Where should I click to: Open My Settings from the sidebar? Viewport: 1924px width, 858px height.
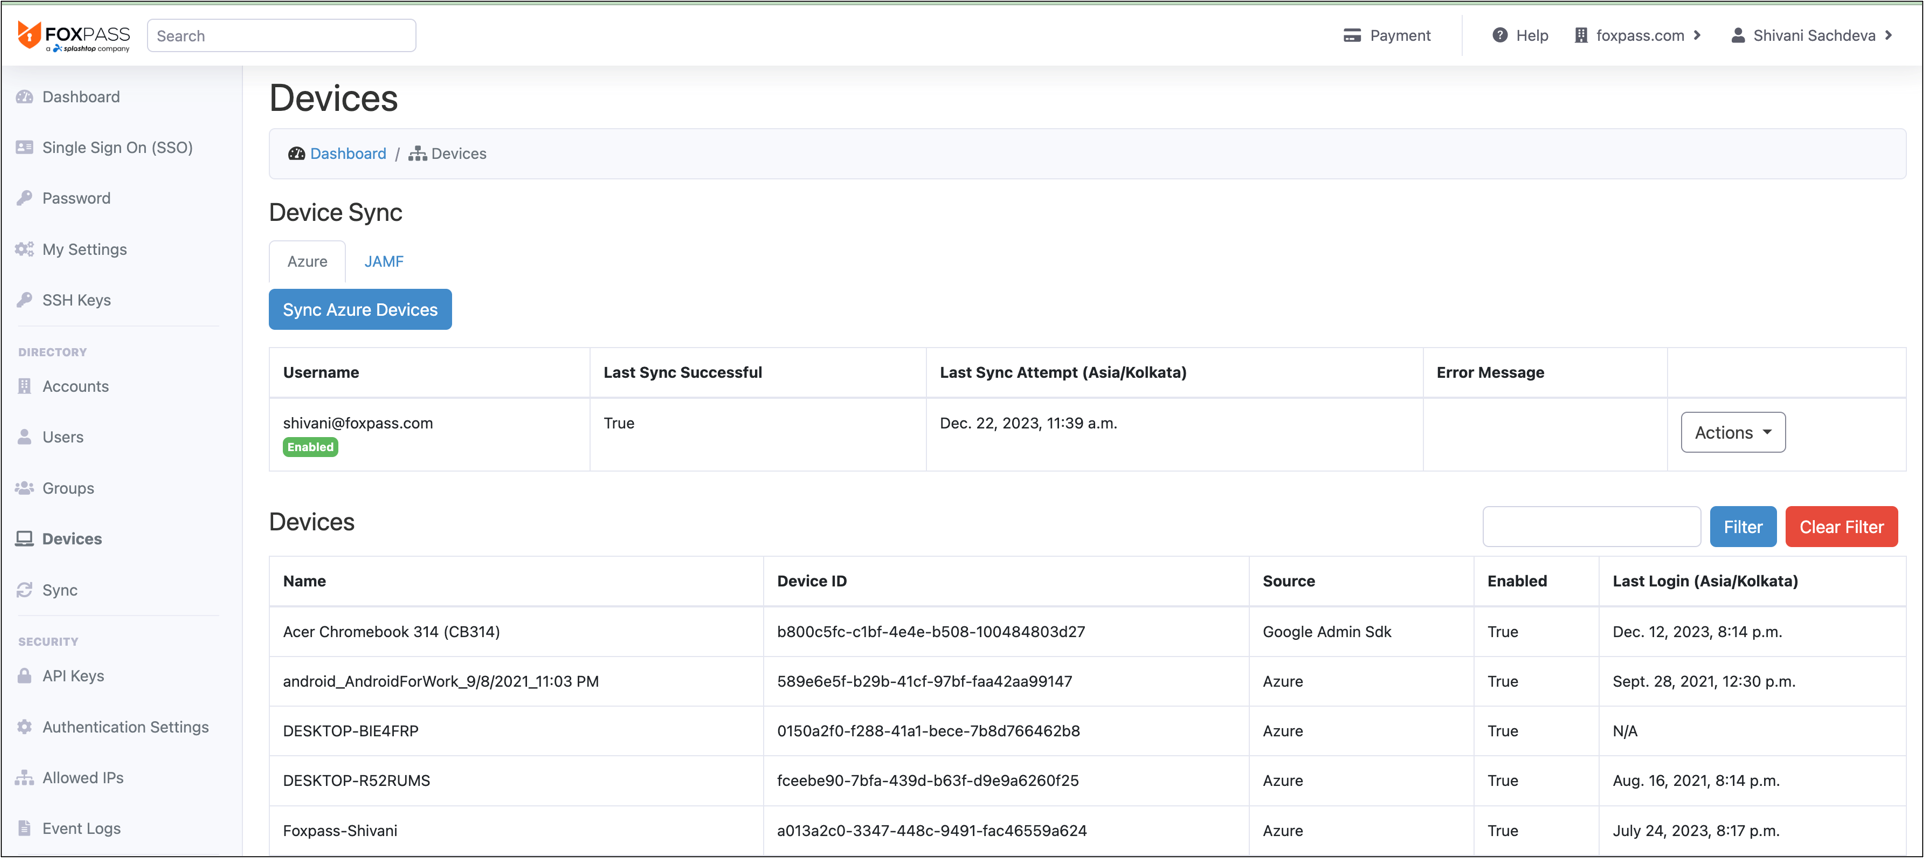84,249
